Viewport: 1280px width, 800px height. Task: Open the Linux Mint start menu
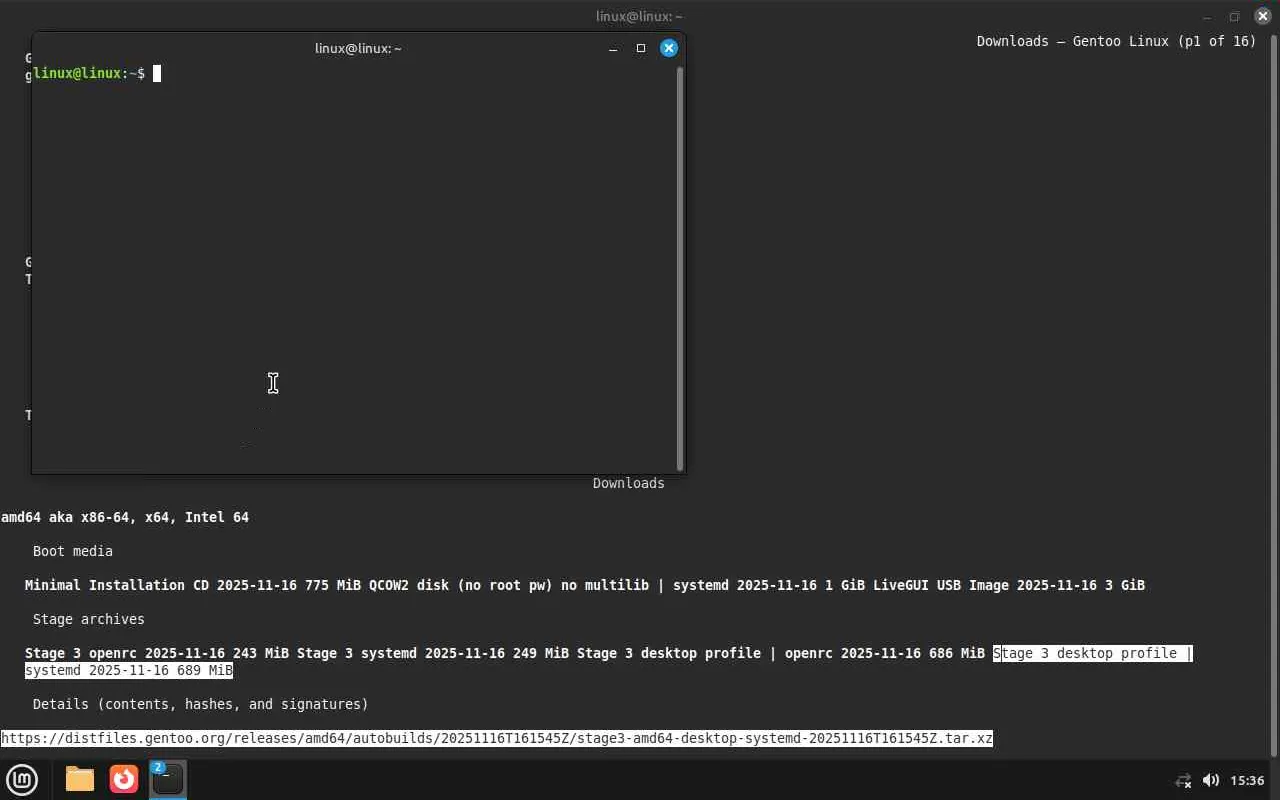(x=22, y=779)
